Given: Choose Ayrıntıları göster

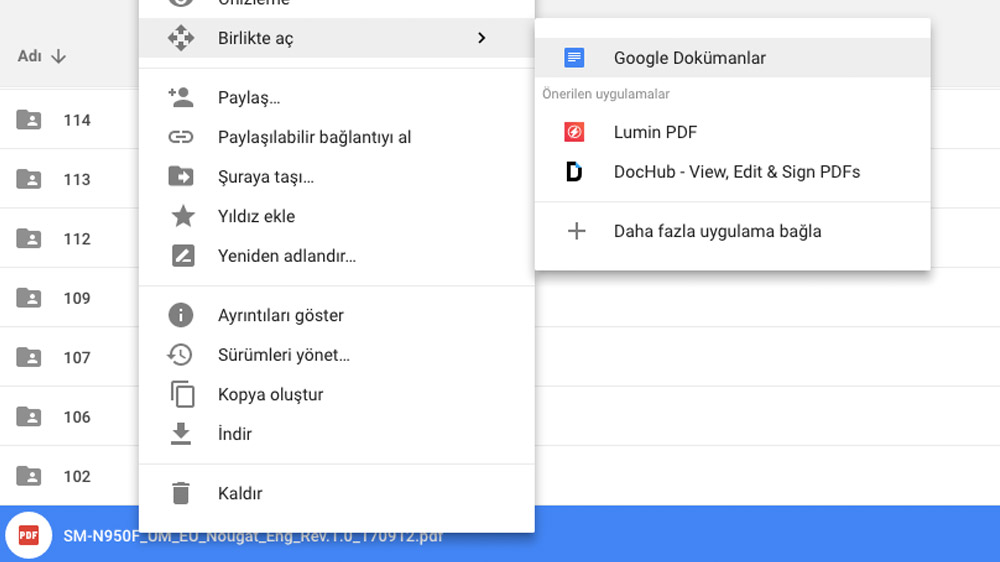Looking at the screenshot, I should click(x=336, y=315).
